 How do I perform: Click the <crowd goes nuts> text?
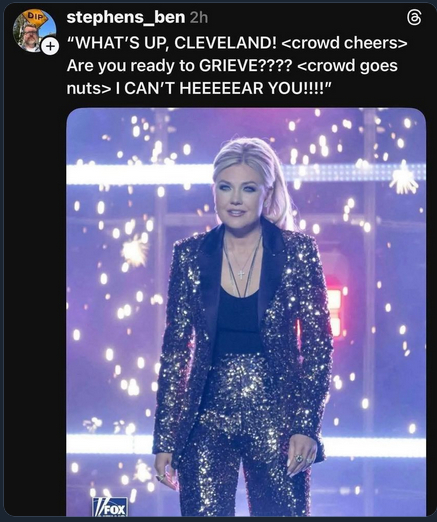[232, 77]
